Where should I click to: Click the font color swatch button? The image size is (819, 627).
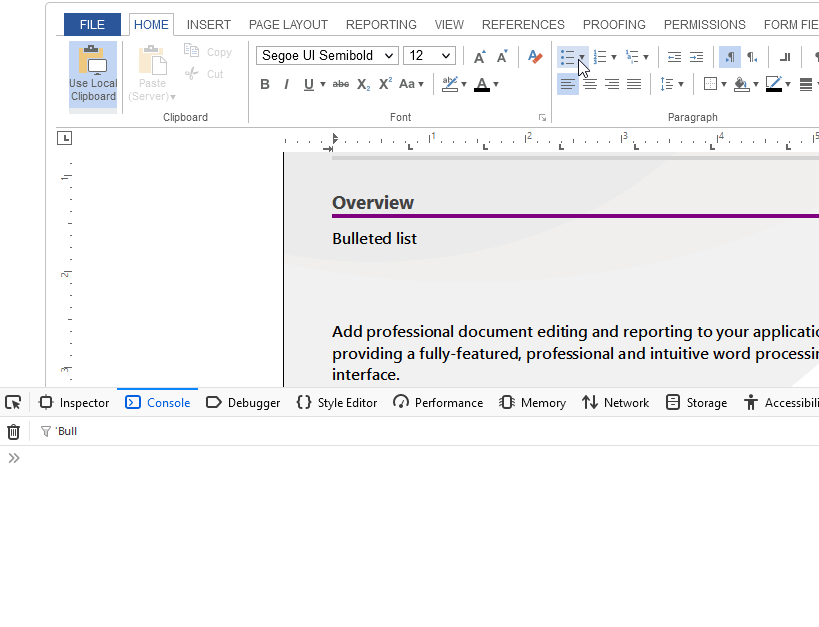click(x=482, y=85)
